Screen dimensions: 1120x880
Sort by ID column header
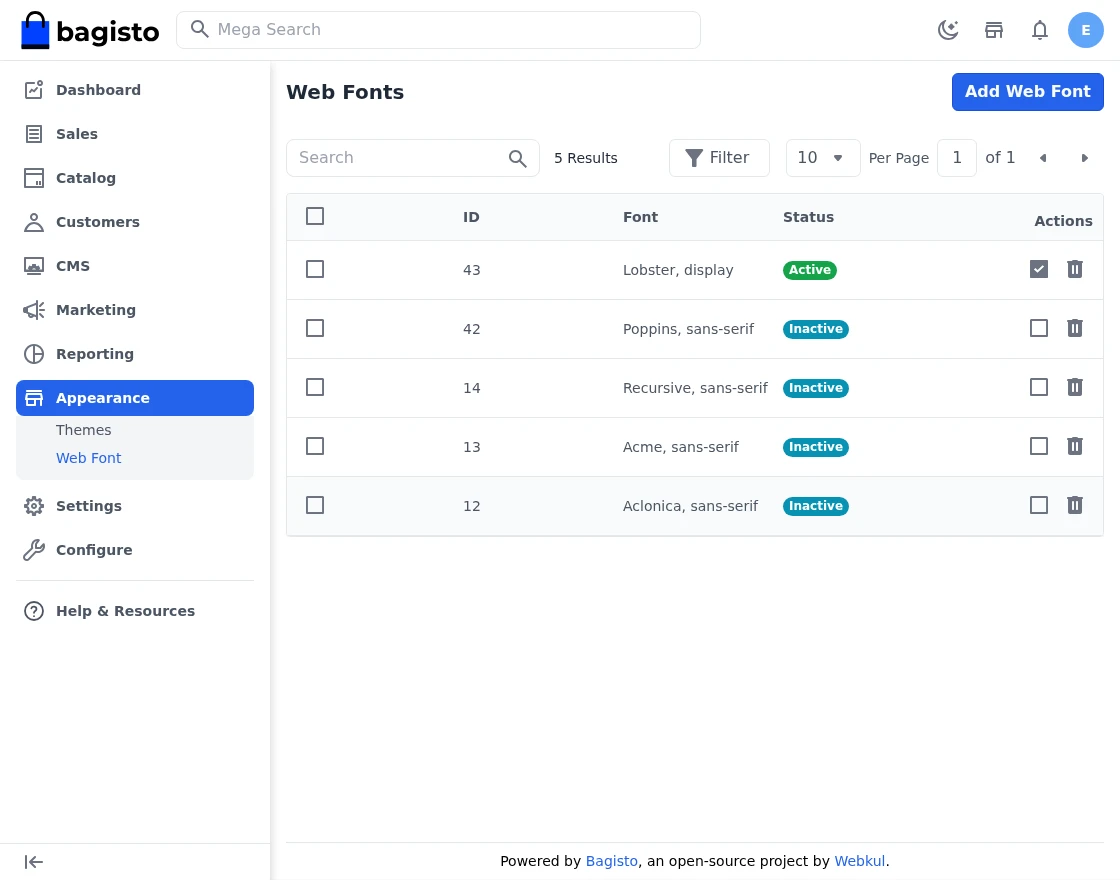[x=471, y=217]
